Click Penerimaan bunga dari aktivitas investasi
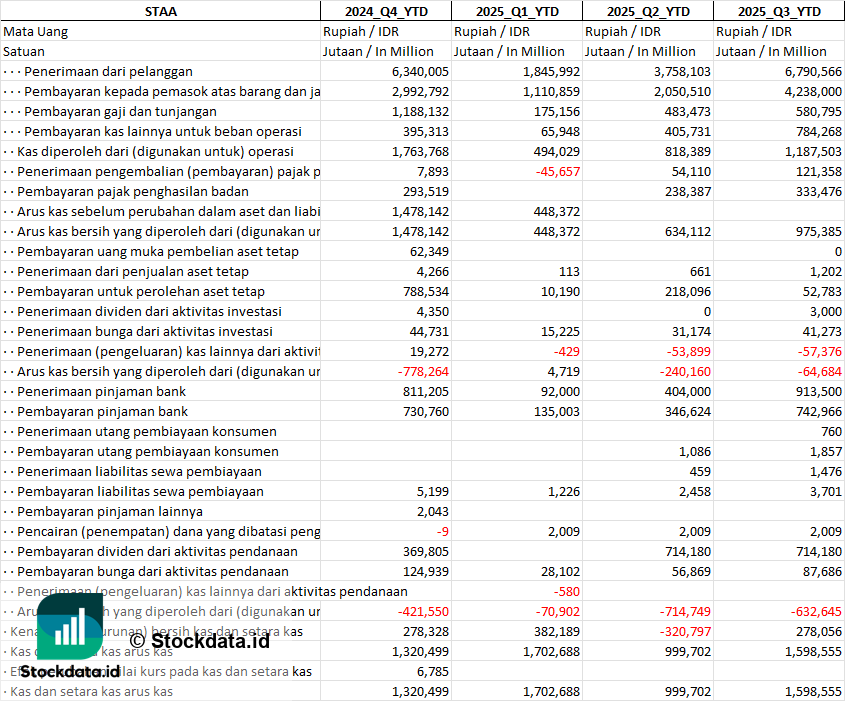 pos(145,331)
